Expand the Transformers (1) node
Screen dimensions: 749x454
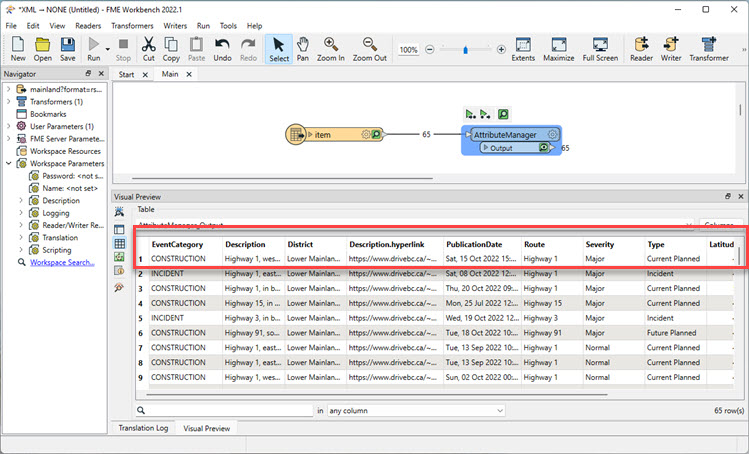(8, 102)
